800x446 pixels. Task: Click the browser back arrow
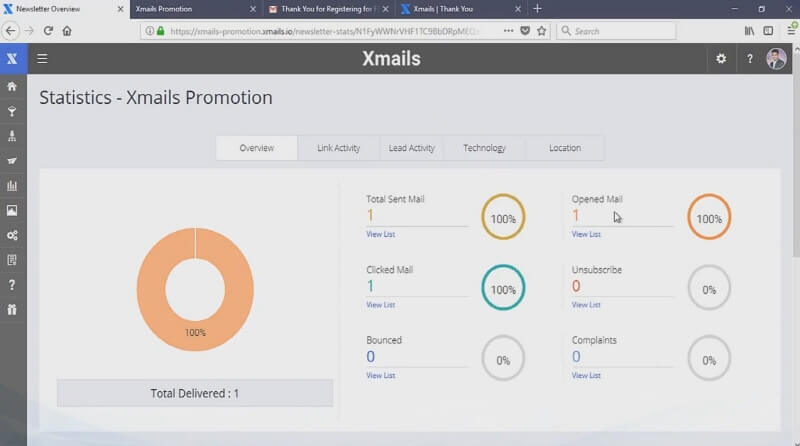point(10,31)
